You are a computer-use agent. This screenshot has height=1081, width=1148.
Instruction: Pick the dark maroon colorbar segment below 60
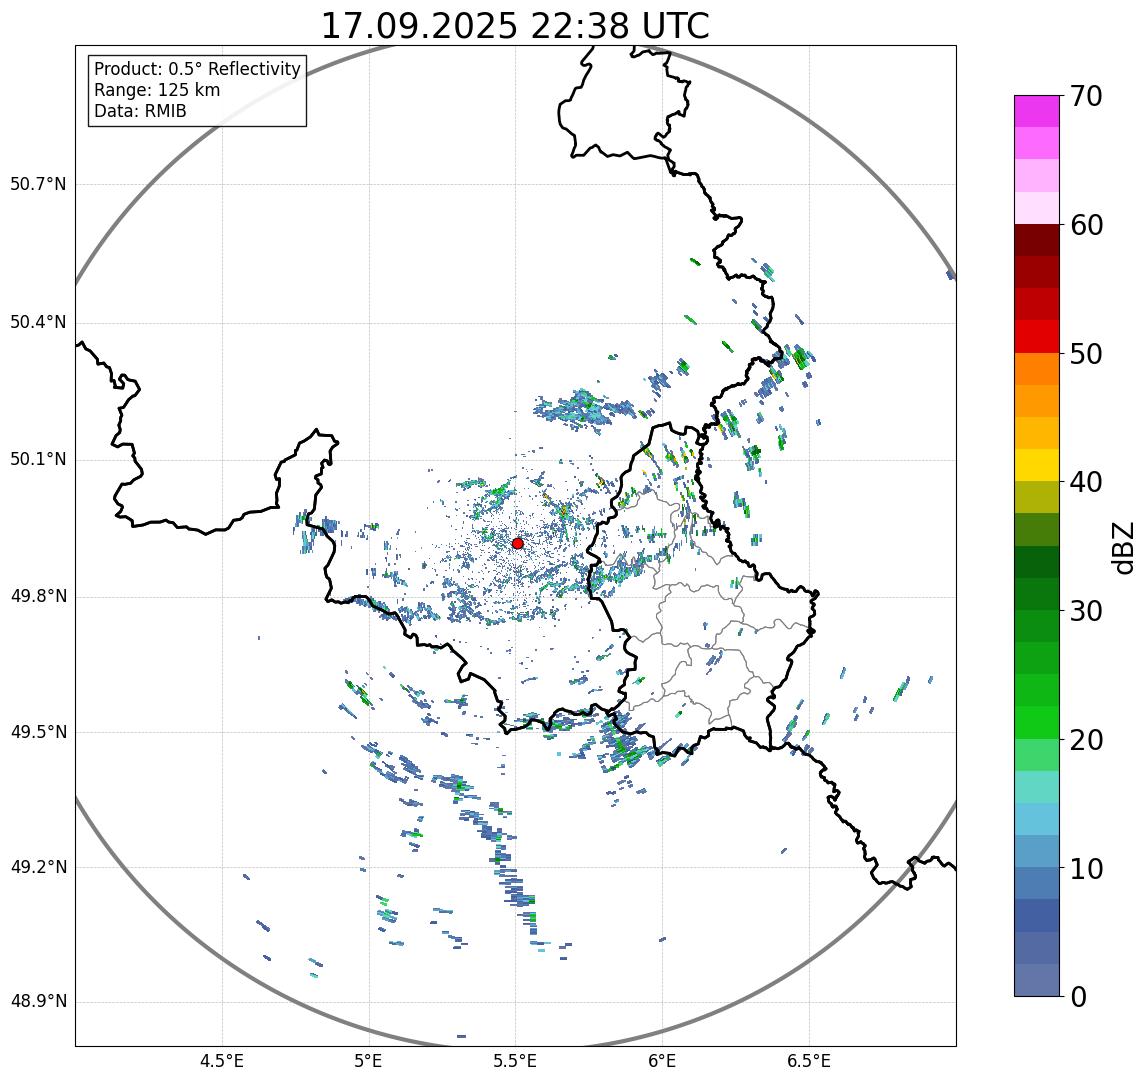1037,240
